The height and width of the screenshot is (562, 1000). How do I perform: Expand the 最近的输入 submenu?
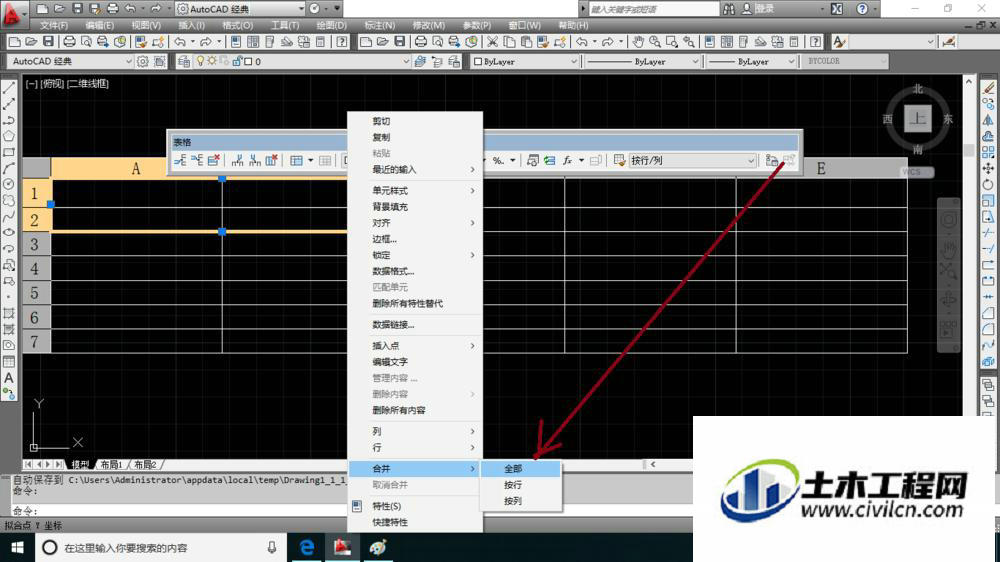coord(415,170)
